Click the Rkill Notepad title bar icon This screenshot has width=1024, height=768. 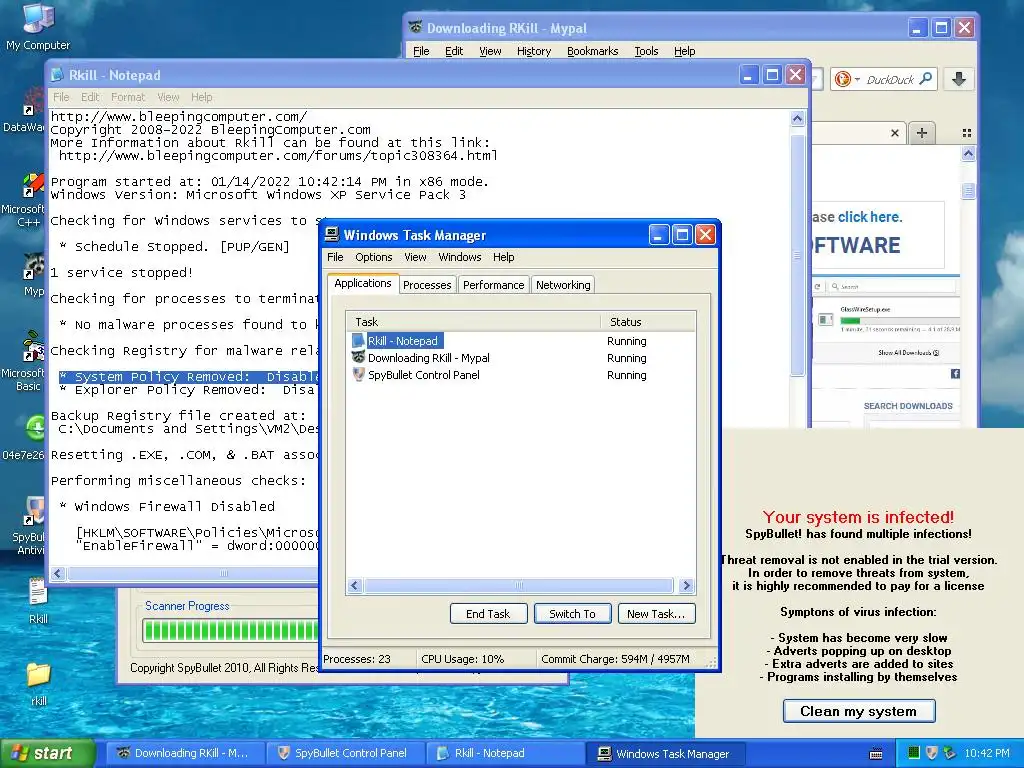(x=57, y=75)
